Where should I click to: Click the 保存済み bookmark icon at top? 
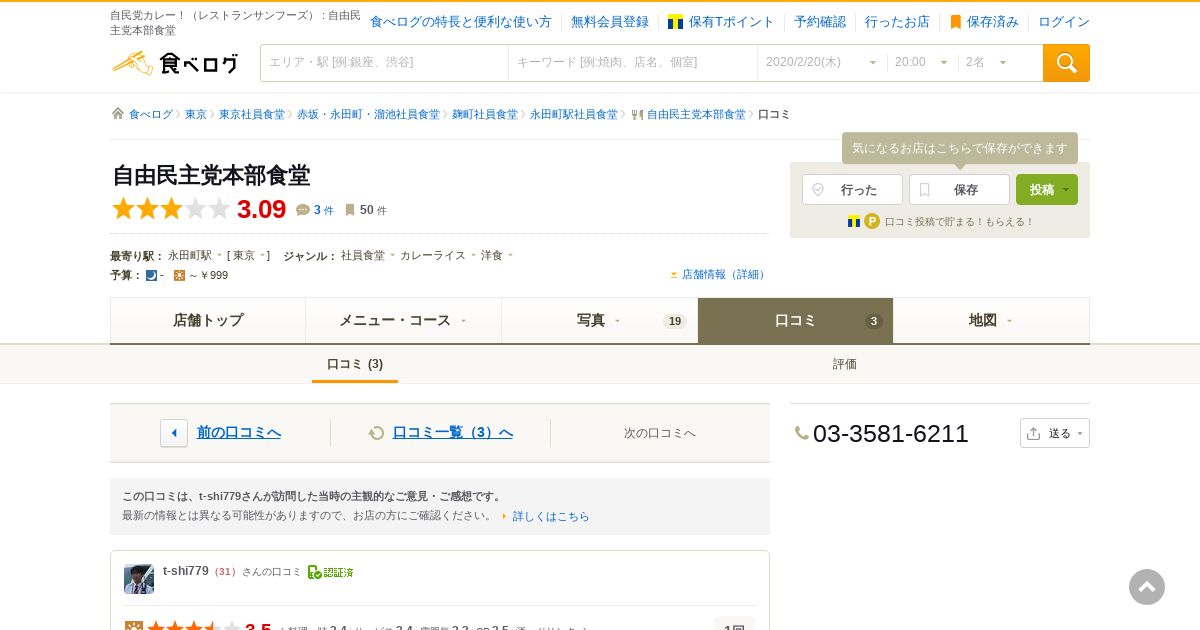click(956, 22)
